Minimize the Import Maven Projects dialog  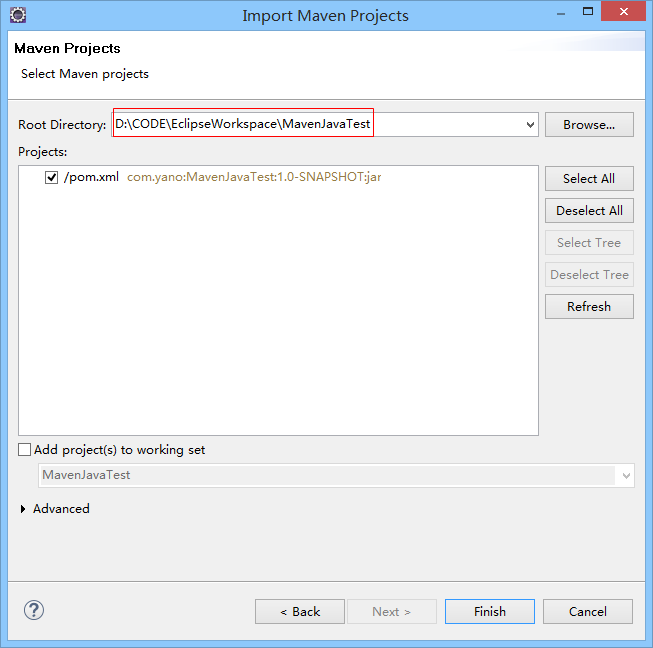(561, 13)
